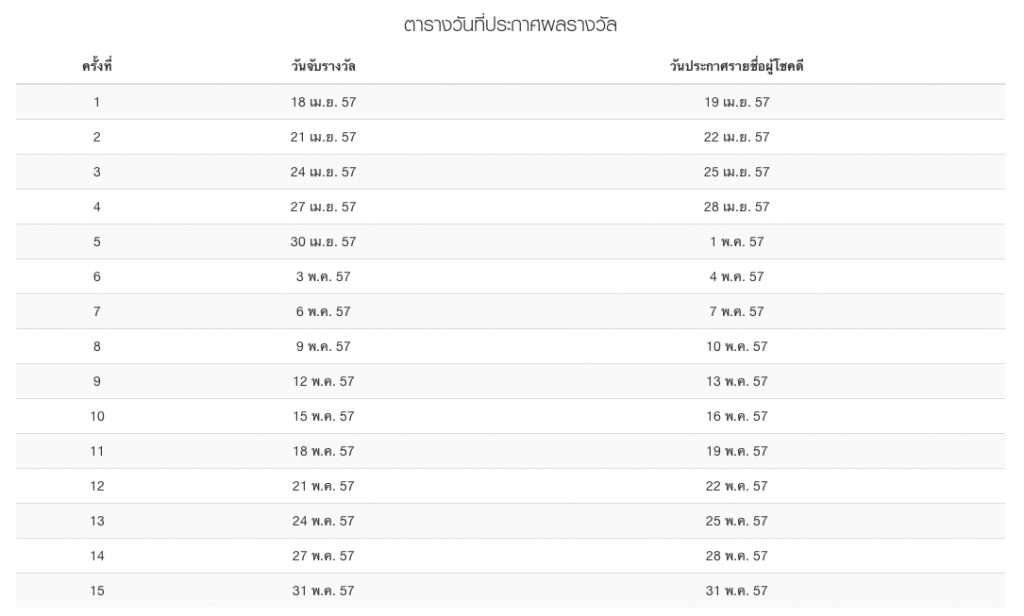
Task: Click the announcement date 28 เม.ย. 57
Action: click(x=737, y=207)
